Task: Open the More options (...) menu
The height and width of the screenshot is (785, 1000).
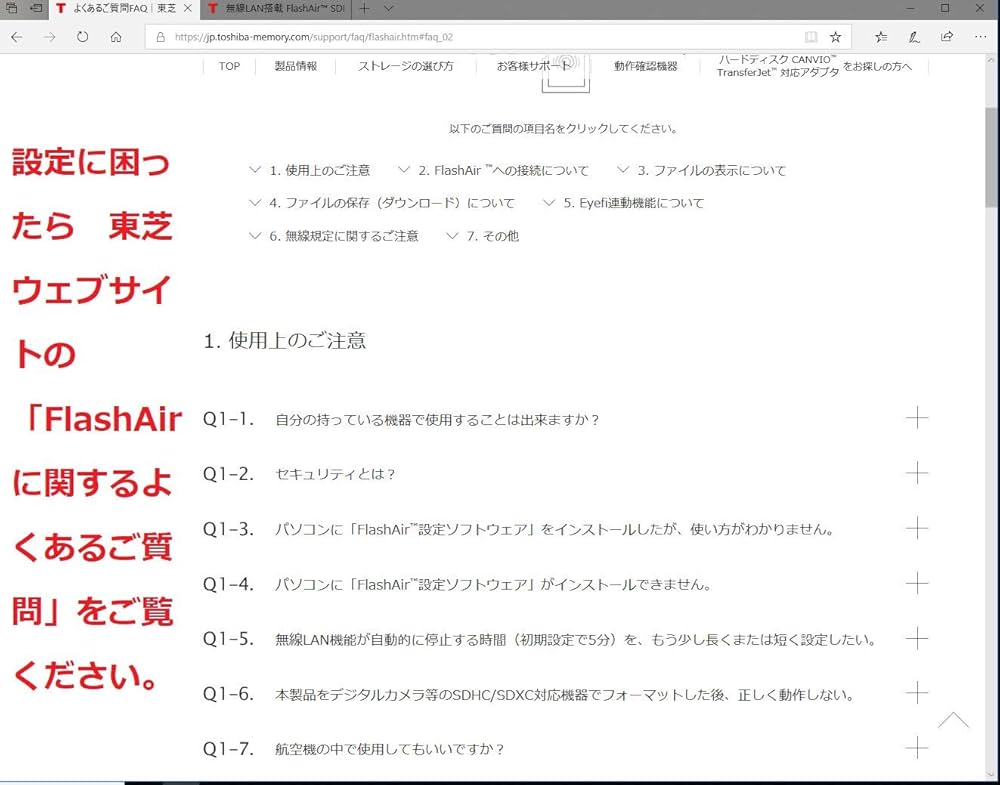Action: point(981,37)
